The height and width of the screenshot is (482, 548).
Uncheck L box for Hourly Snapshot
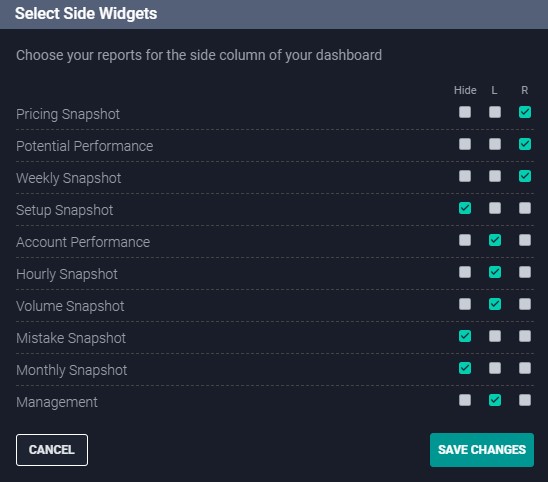tap(495, 272)
